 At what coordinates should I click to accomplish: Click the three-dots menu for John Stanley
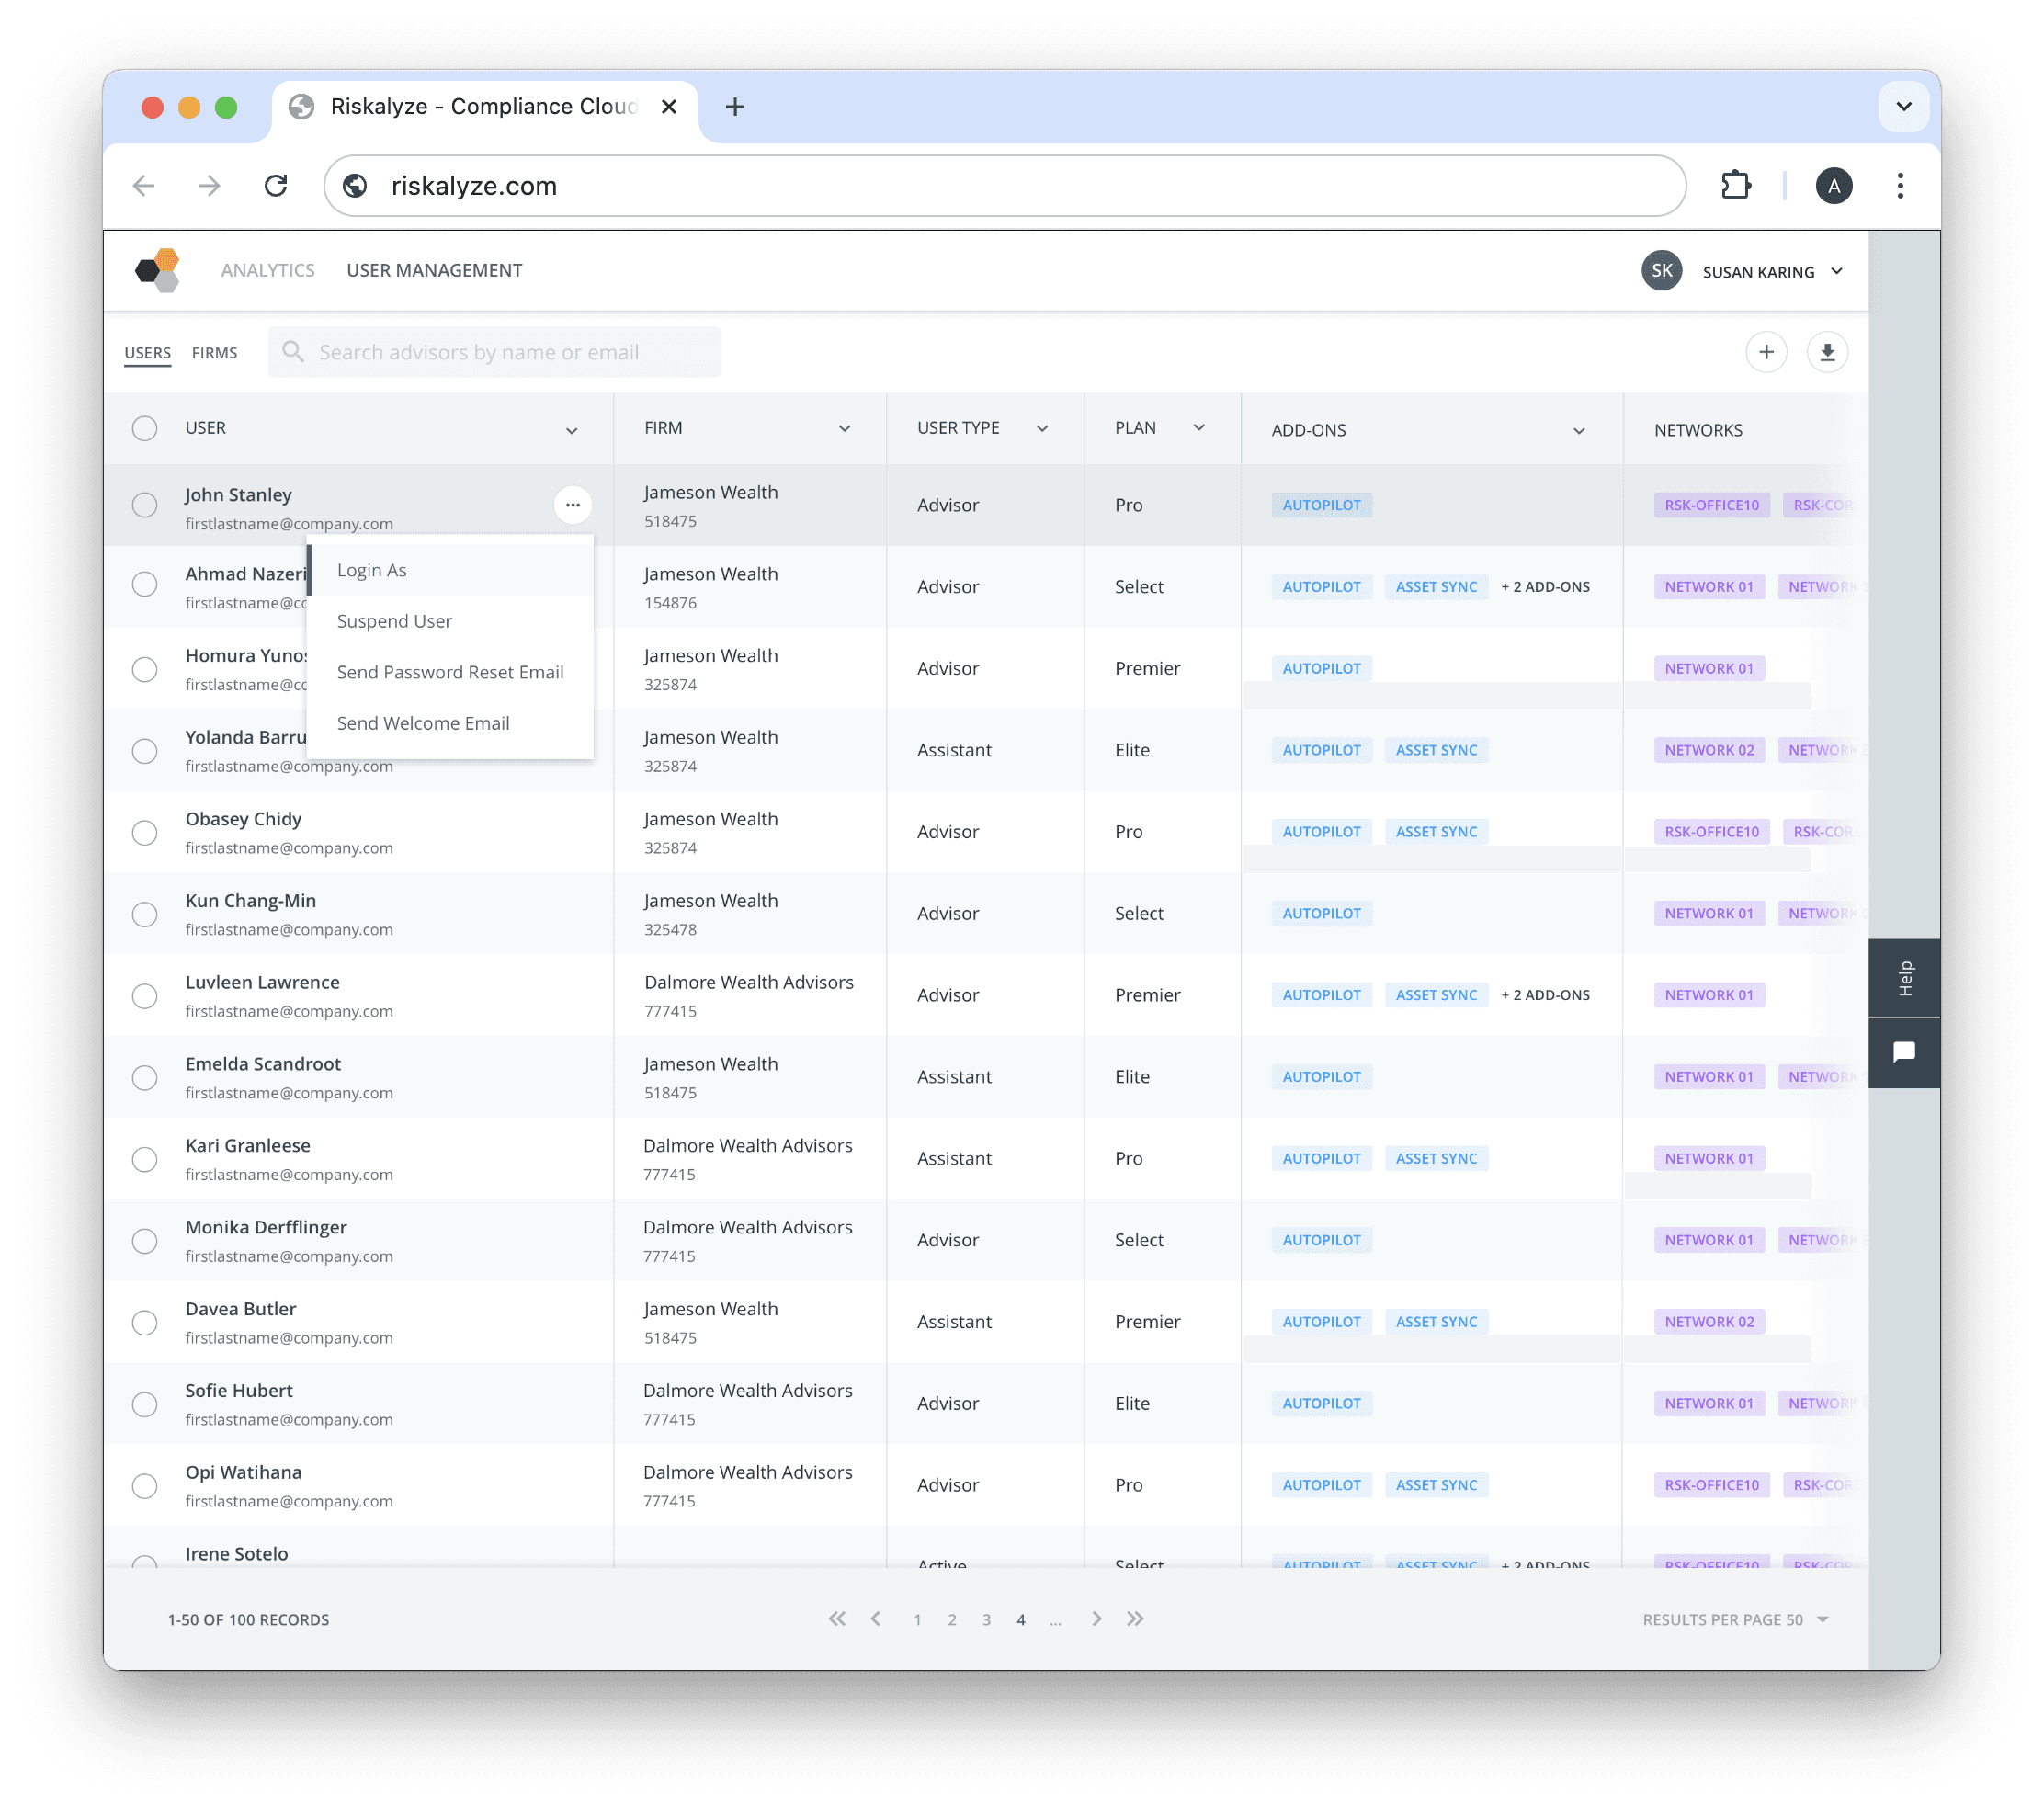click(x=572, y=505)
